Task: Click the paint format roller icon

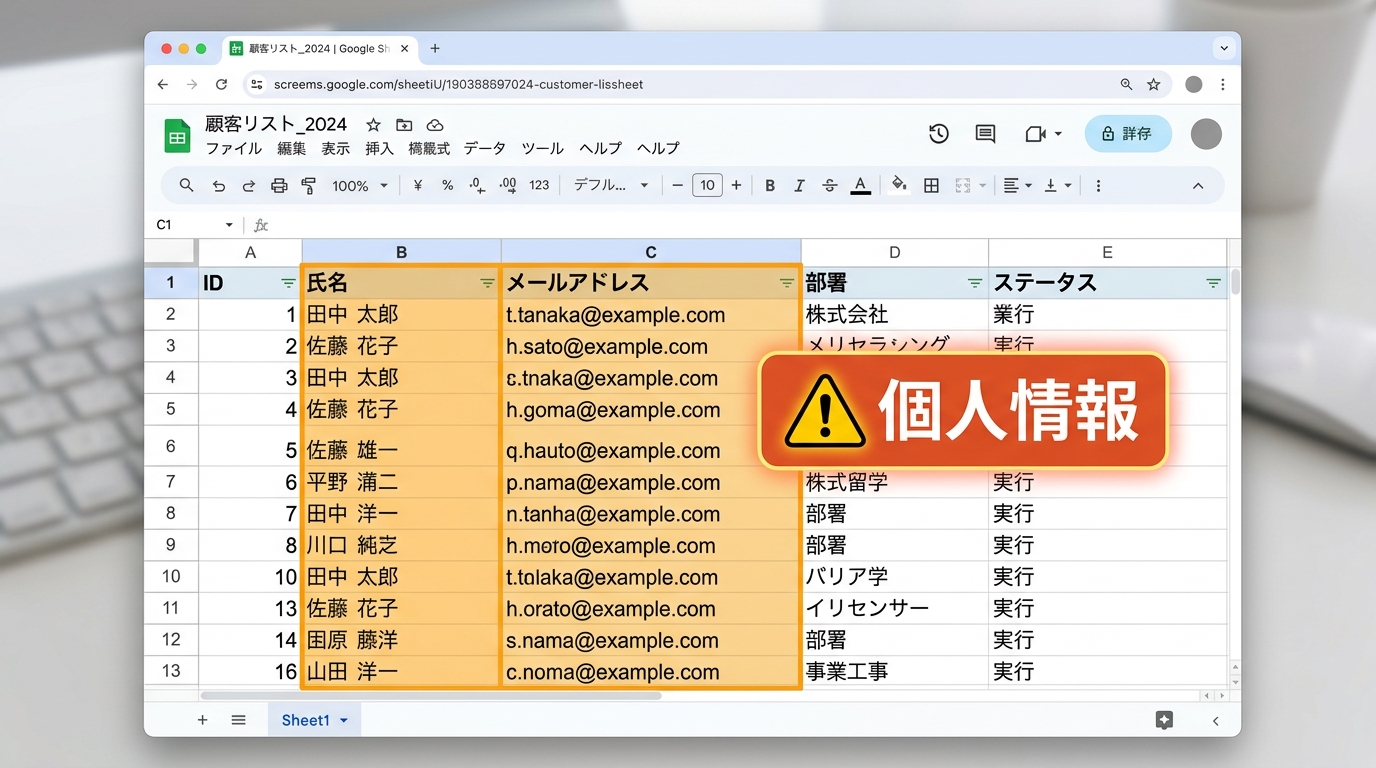Action: coord(309,185)
